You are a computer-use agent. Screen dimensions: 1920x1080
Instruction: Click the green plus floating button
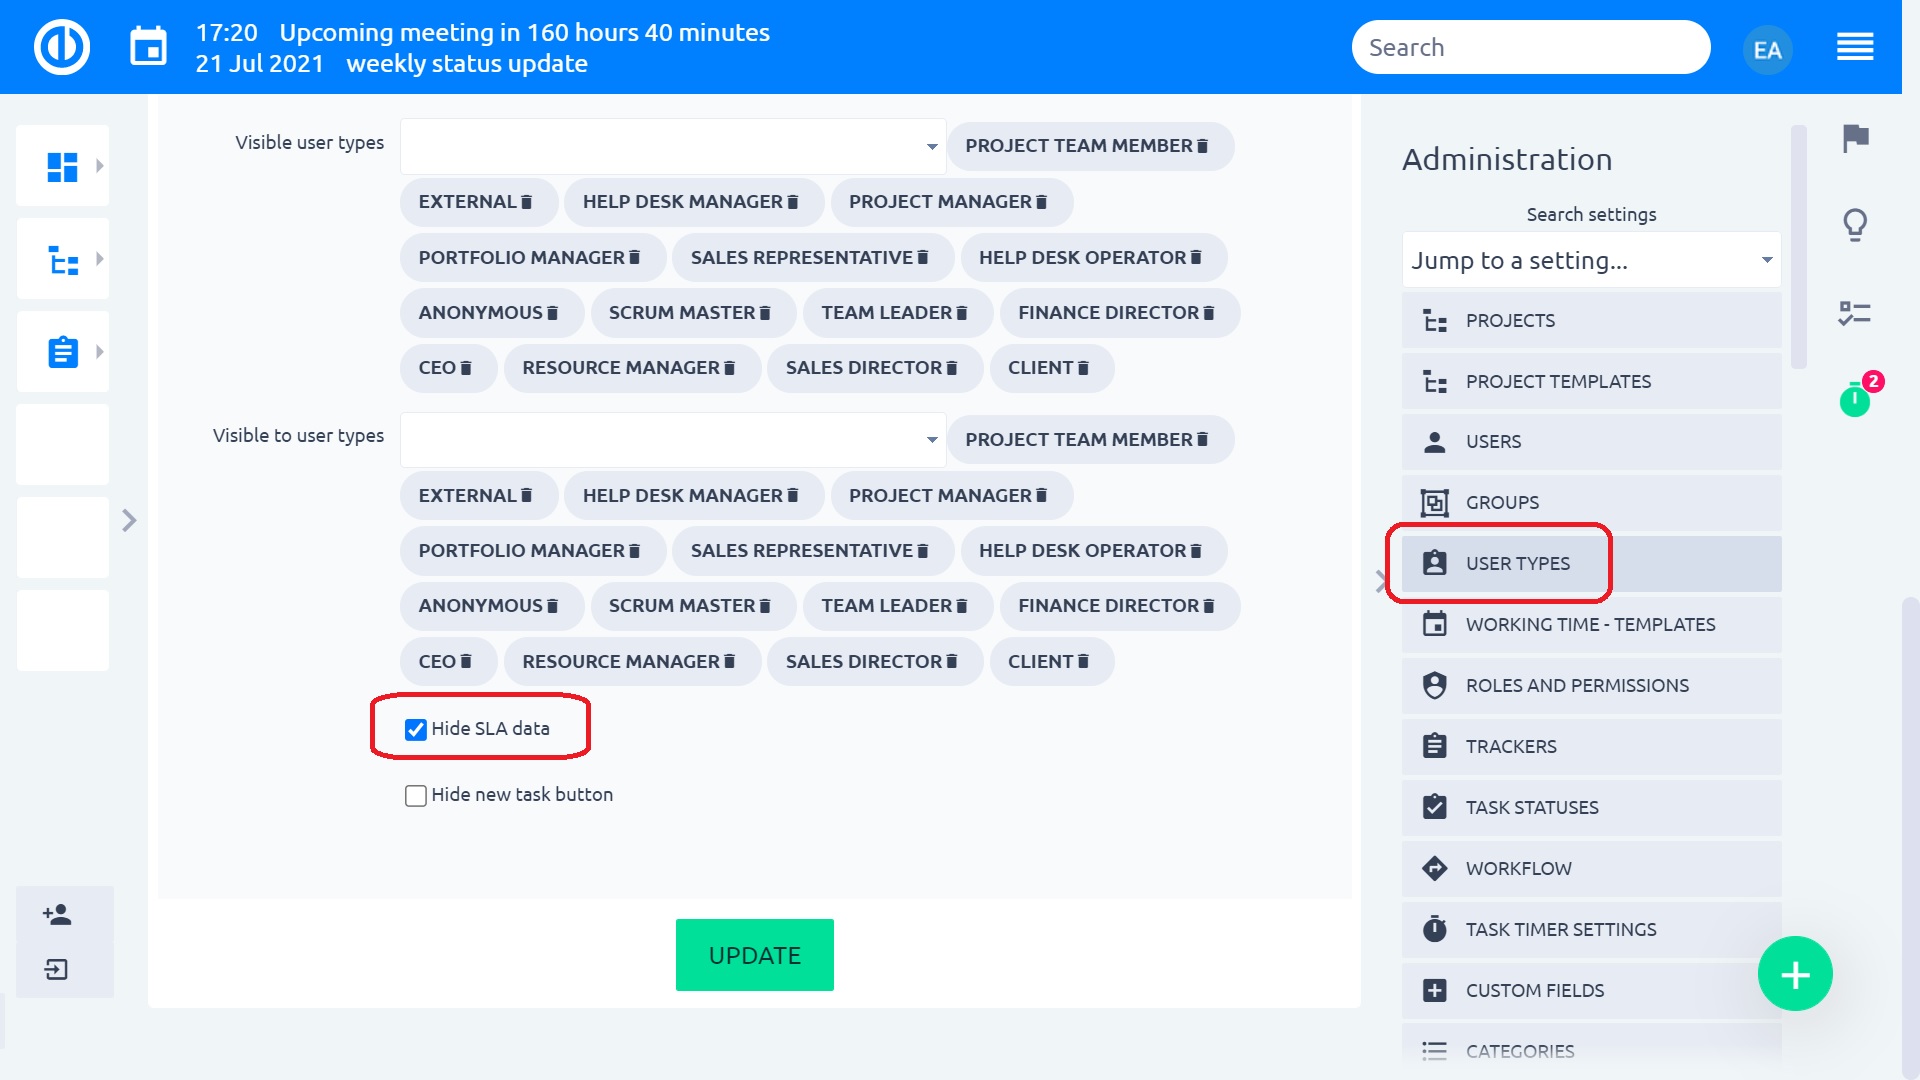1795,974
